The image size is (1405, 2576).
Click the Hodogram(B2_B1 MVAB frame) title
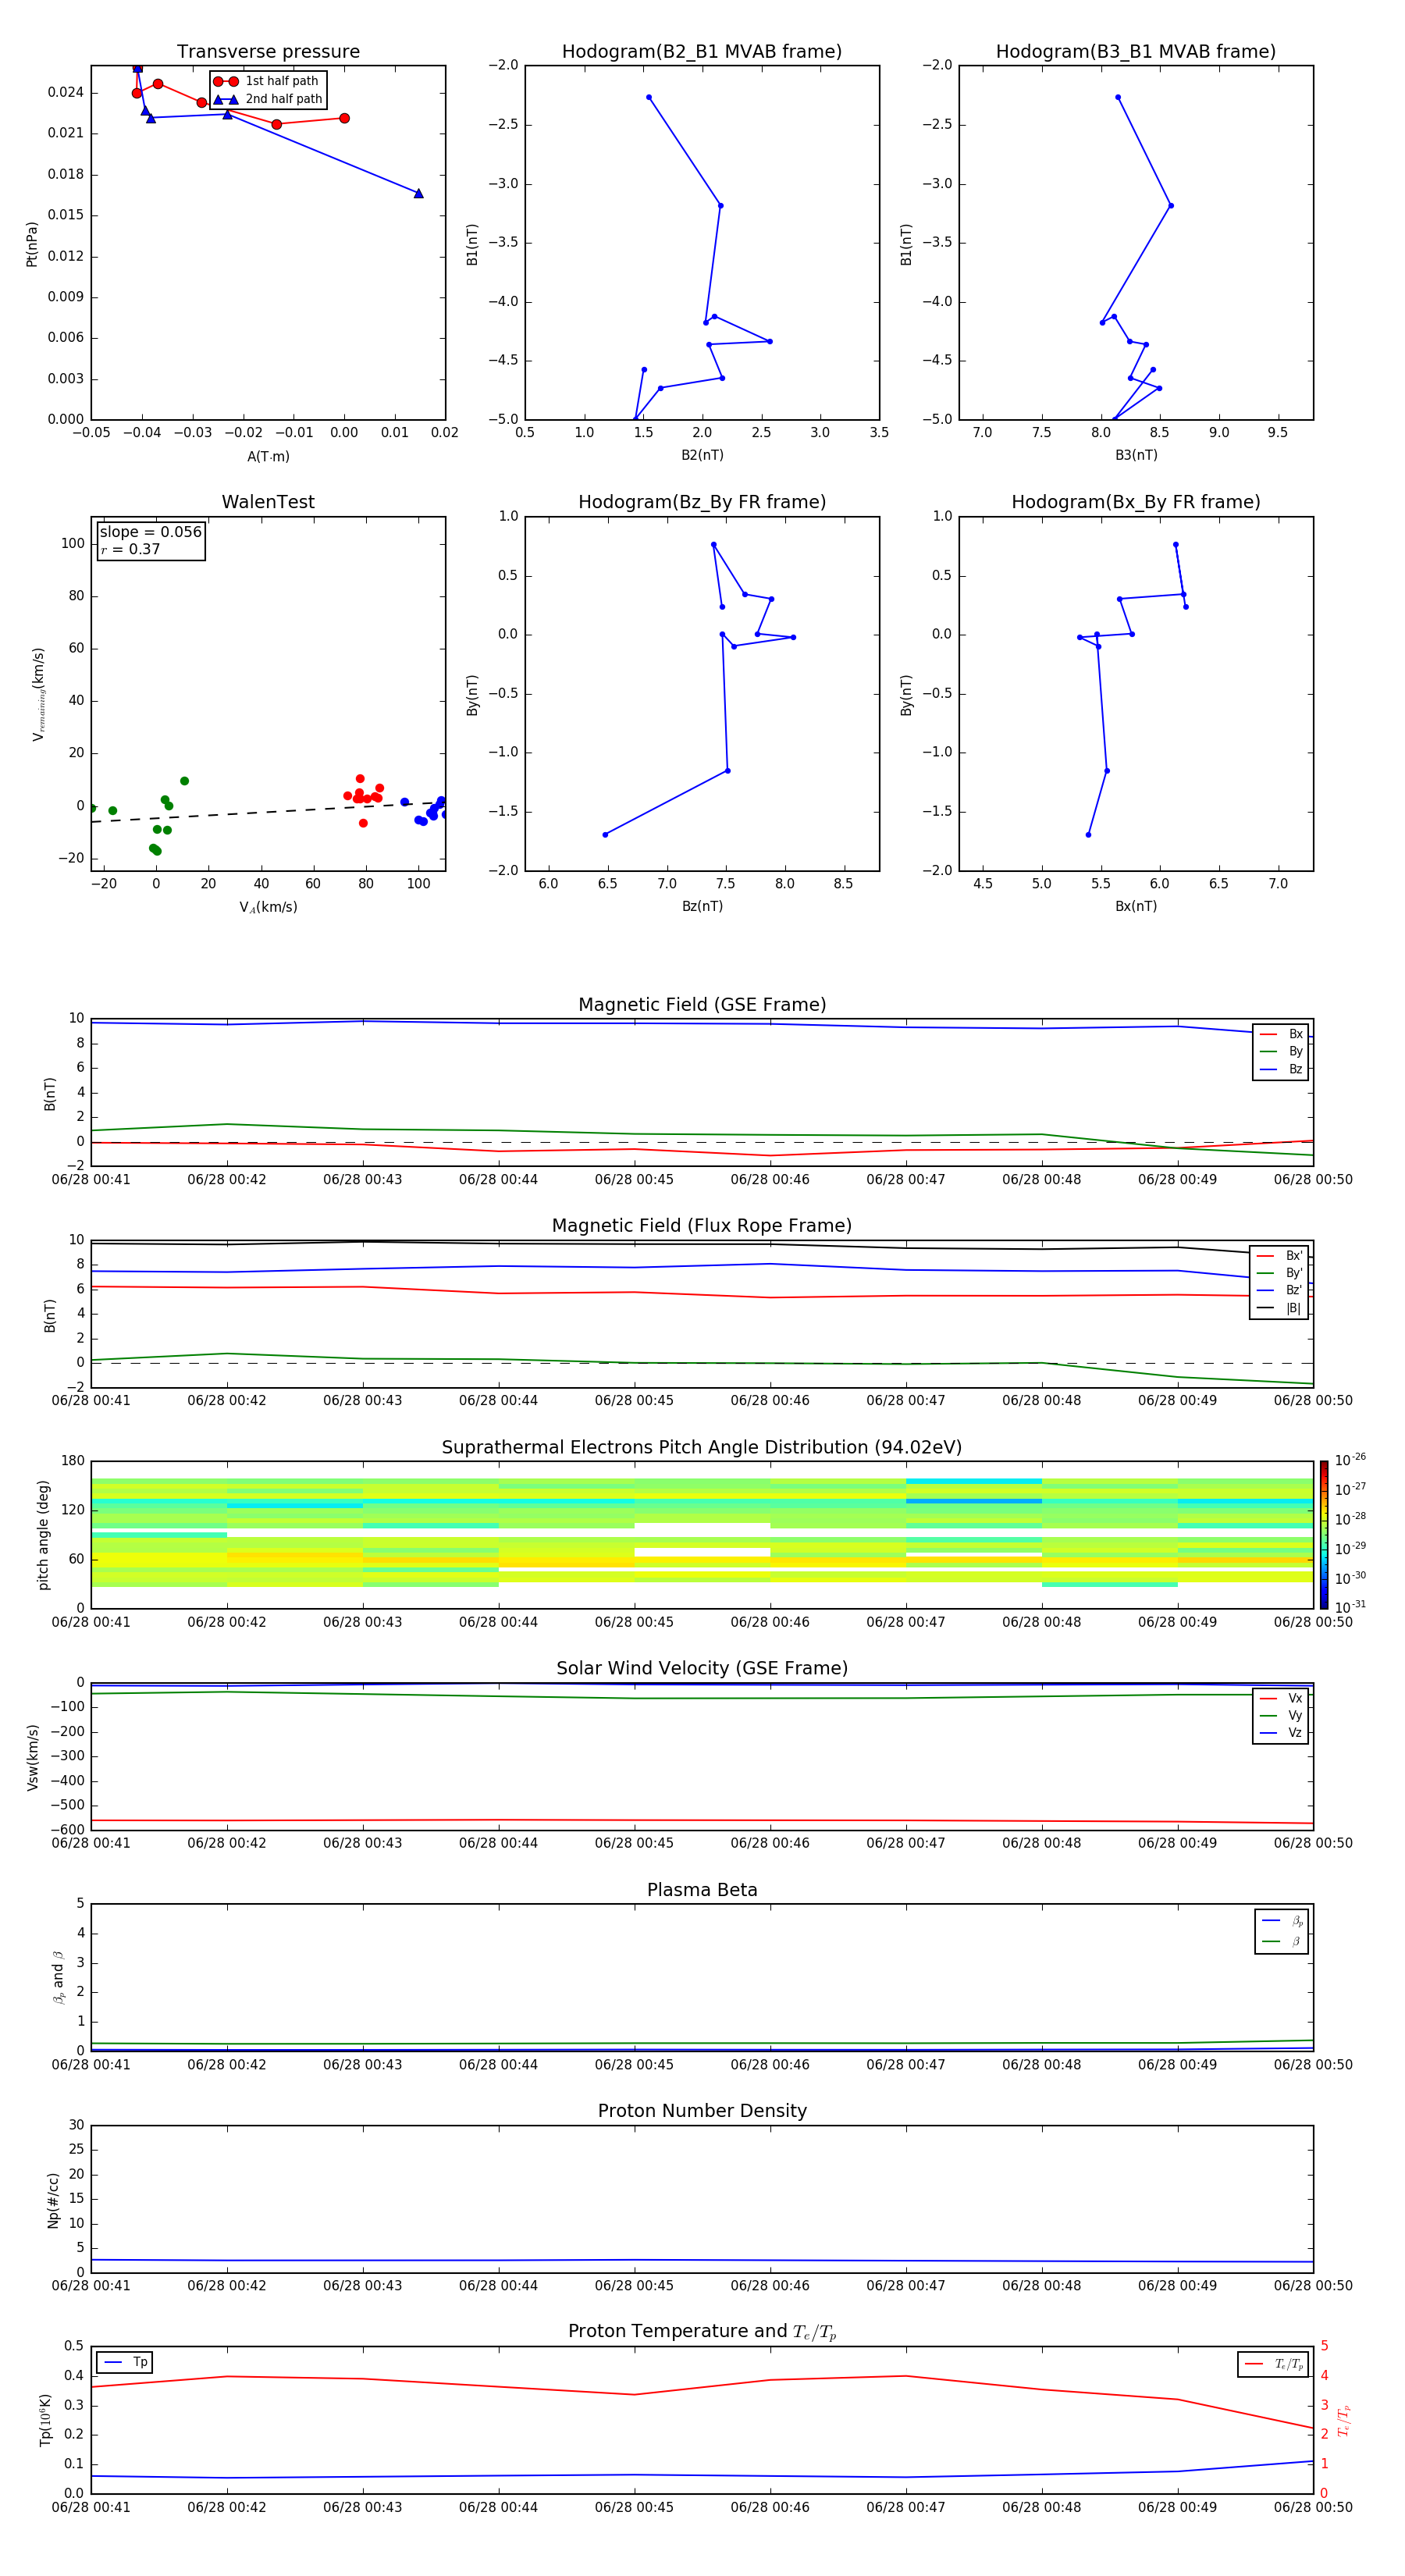702,52
